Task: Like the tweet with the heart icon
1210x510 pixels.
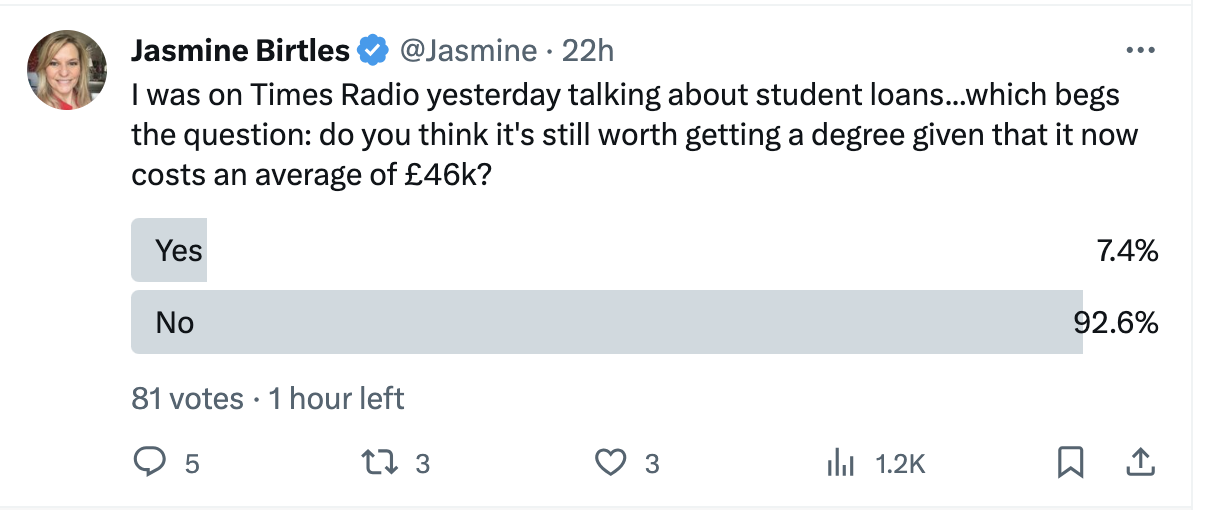Action: click(609, 463)
